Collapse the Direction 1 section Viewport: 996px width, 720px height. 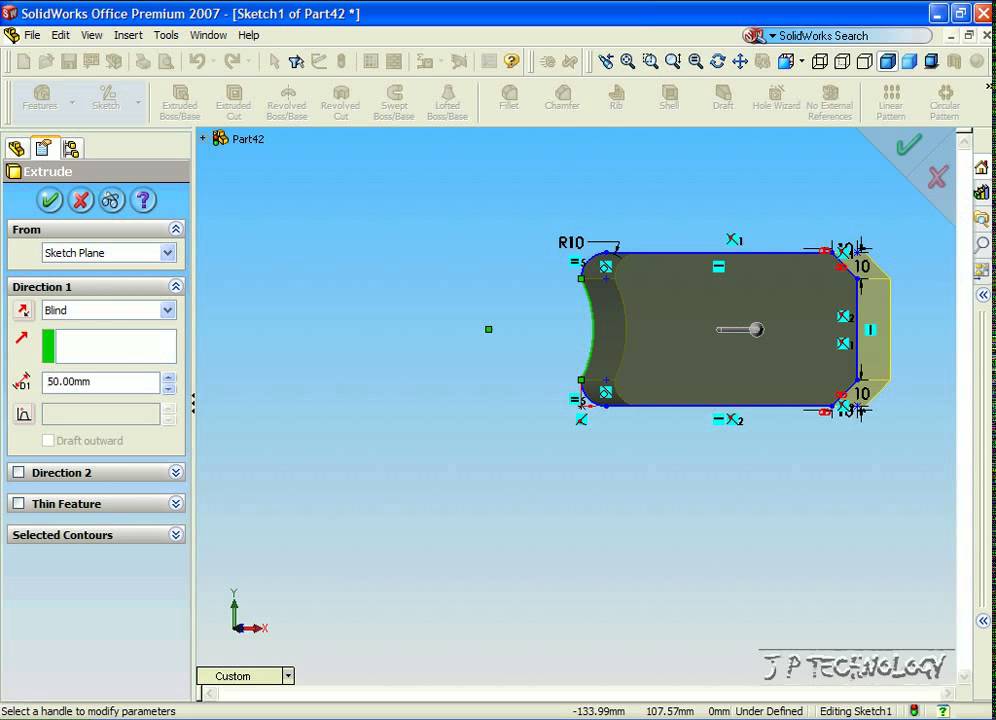pos(176,287)
